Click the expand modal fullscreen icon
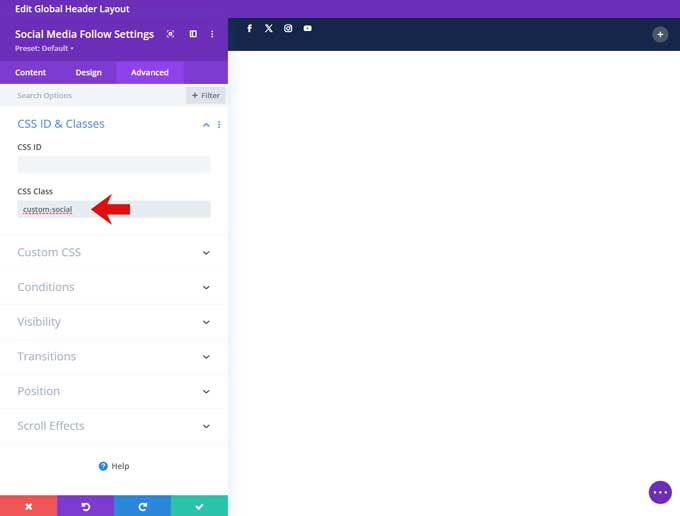Screen dimensions: 680x516 [170, 34]
